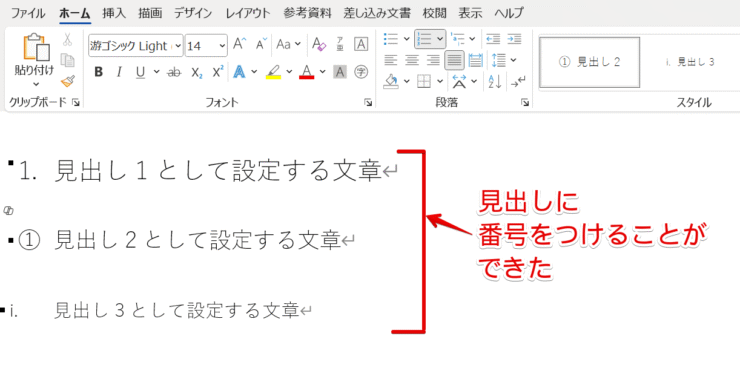Click the bullet list icon
Image resolution: width=740 pixels, height=382 pixels.
click(x=391, y=39)
